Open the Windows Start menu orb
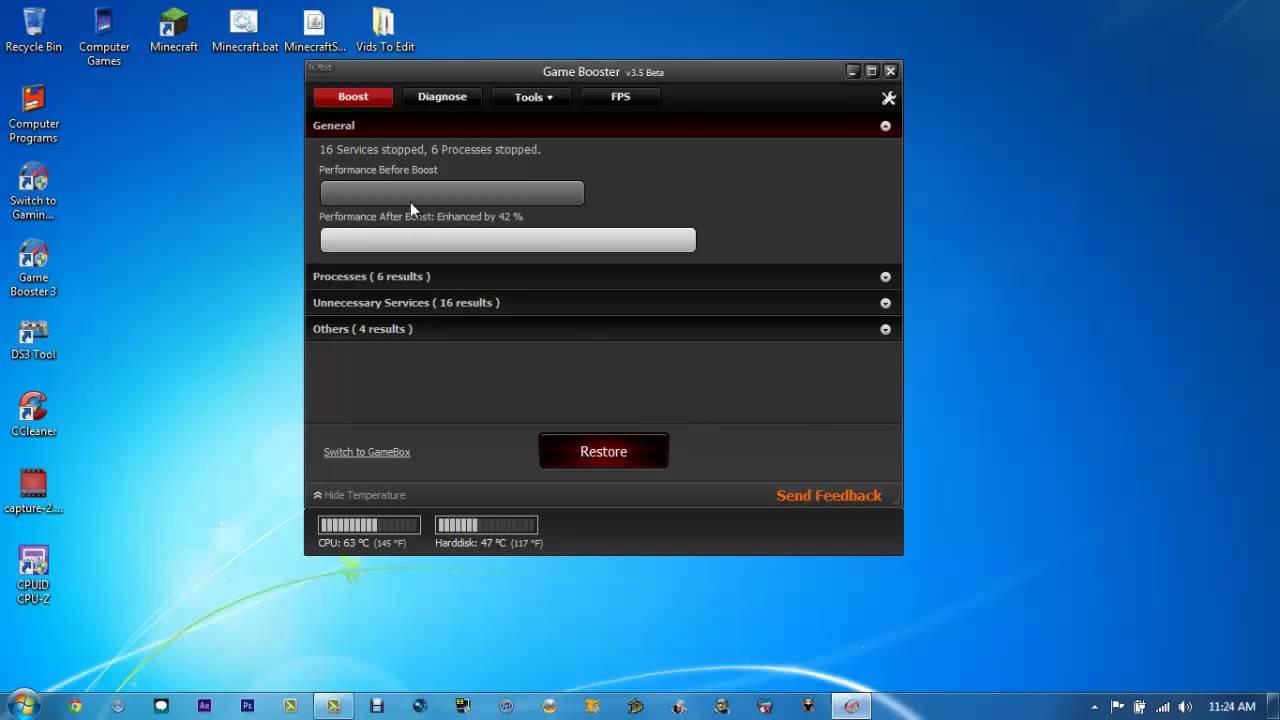This screenshot has width=1280, height=720. tap(22, 705)
